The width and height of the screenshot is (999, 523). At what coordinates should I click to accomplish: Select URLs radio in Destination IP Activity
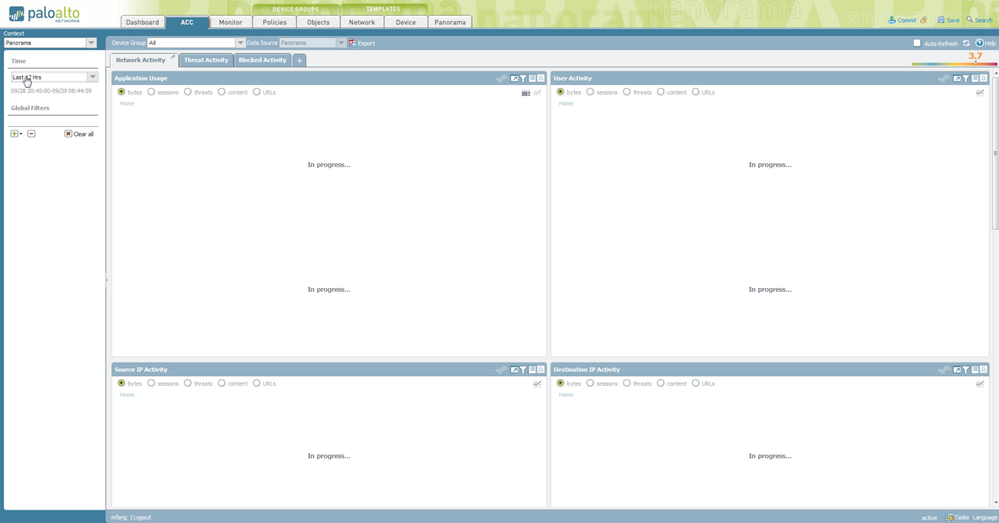click(696, 383)
